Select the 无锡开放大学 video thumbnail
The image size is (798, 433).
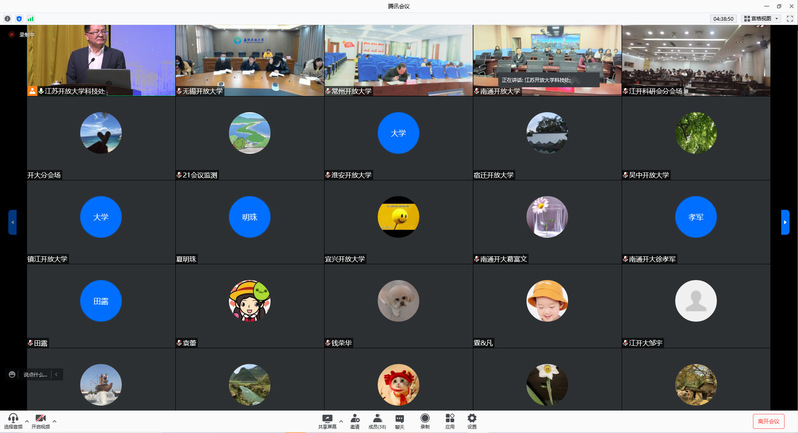(249, 59)
